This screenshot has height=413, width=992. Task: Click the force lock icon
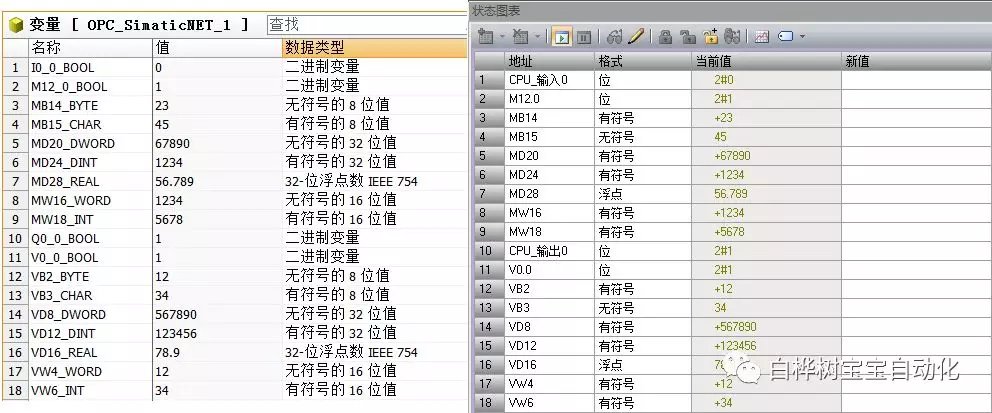pos(665,37)
